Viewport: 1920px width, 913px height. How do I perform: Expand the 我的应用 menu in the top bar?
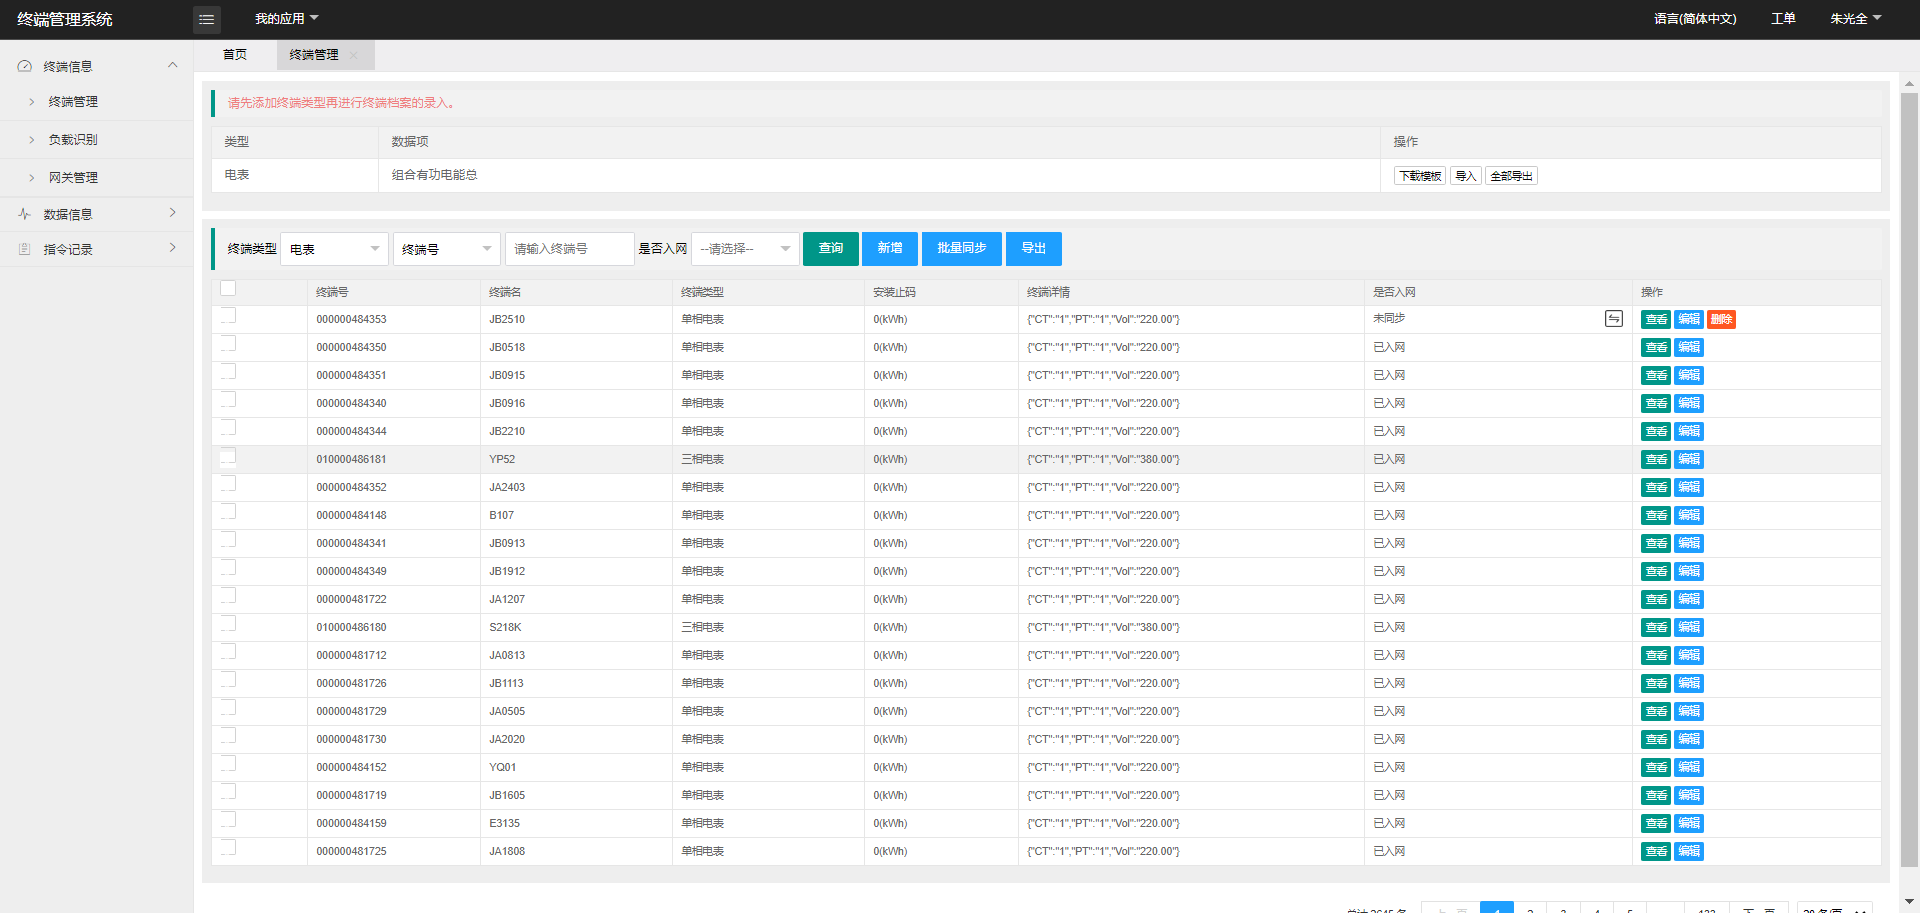286,19
